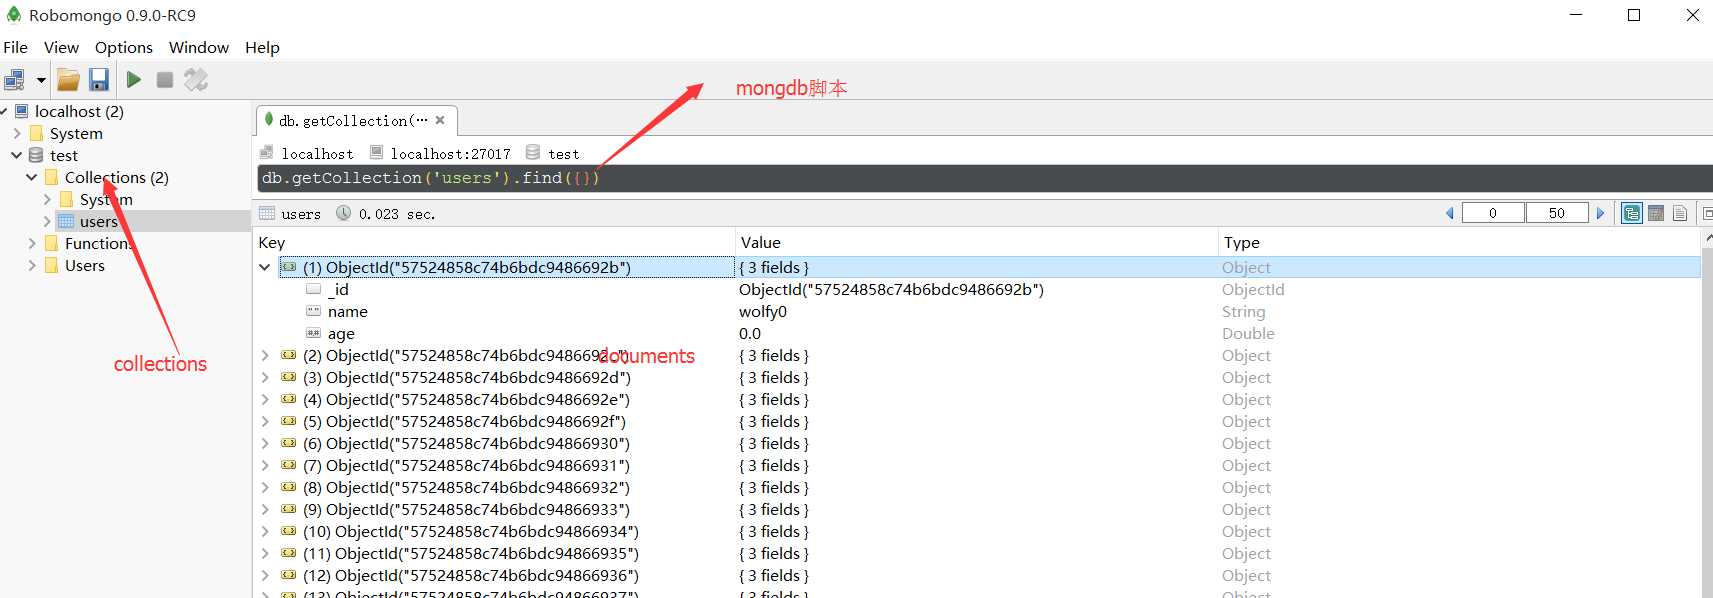Select document (9) ObjectId ending 6933
Screen dimensions: 1713x598
(978, 509)
